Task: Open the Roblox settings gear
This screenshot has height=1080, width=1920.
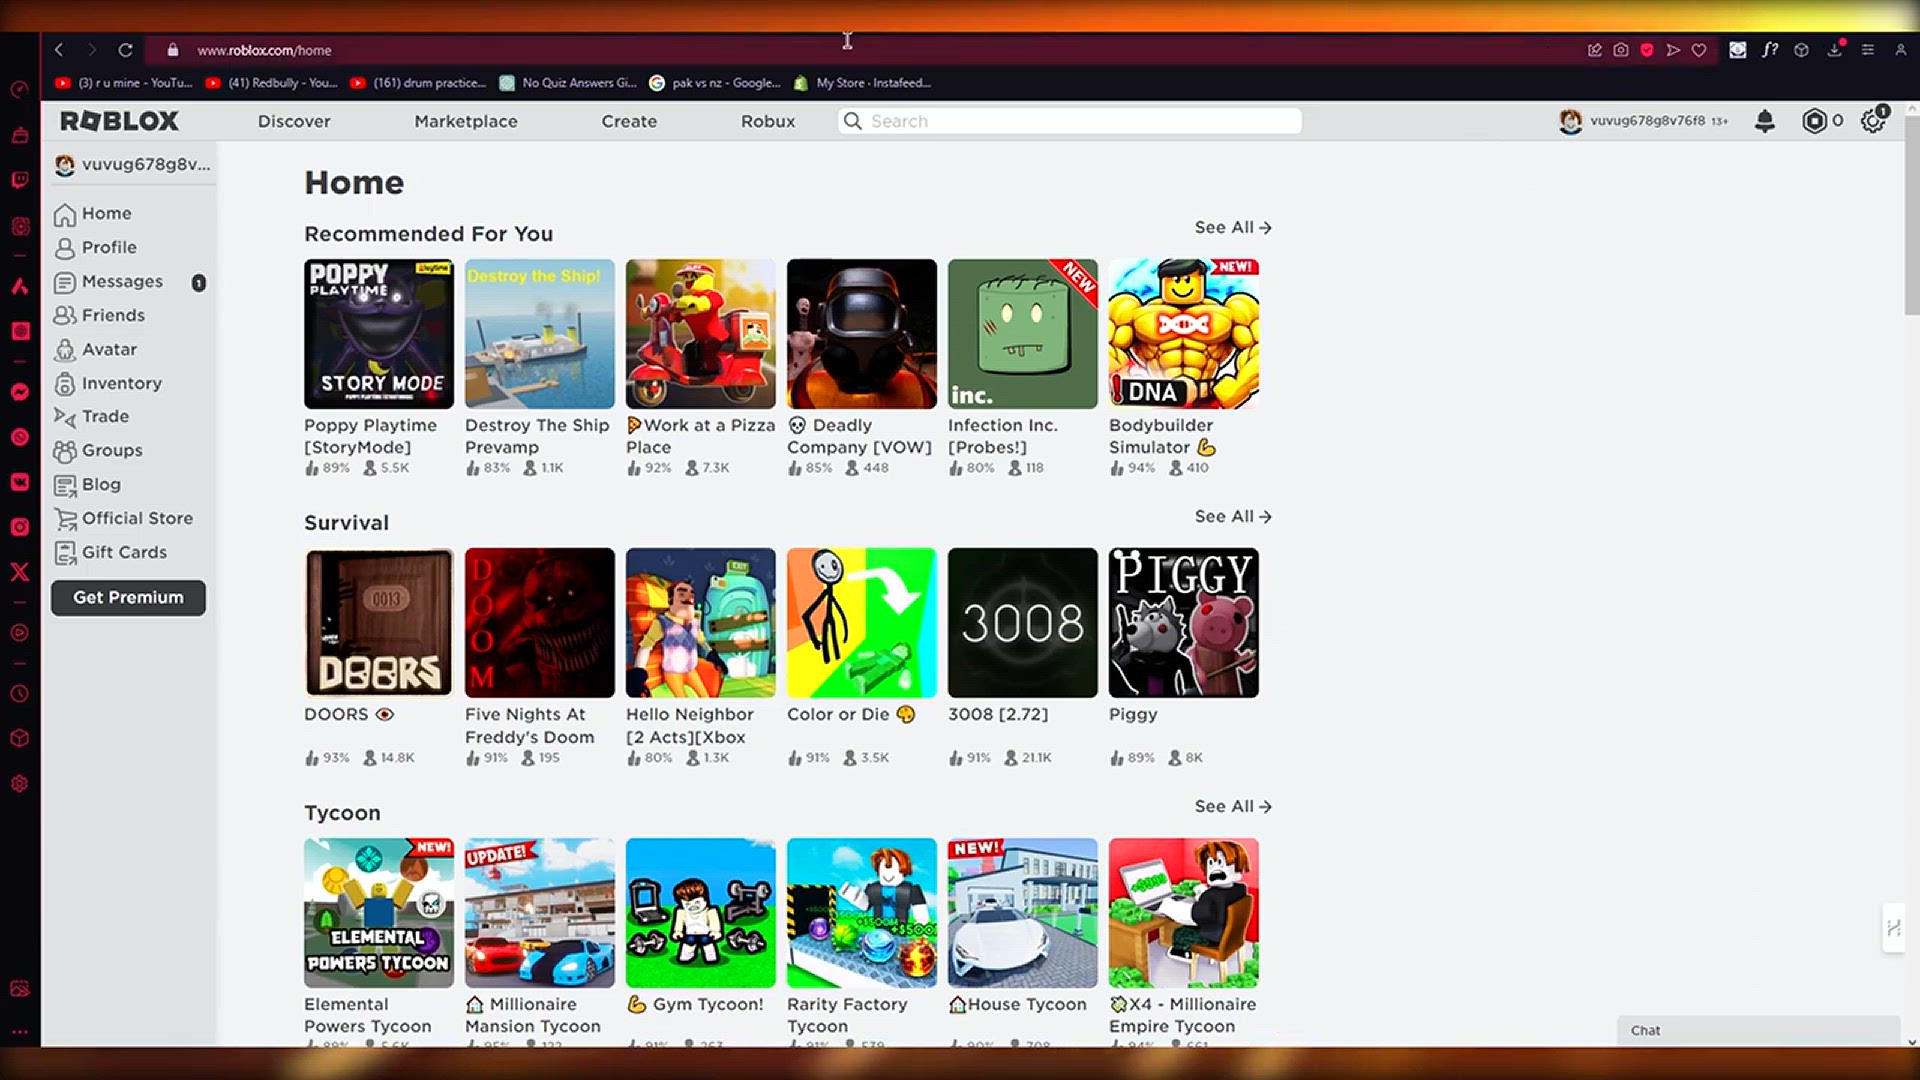Action: tap(1873, 121)
